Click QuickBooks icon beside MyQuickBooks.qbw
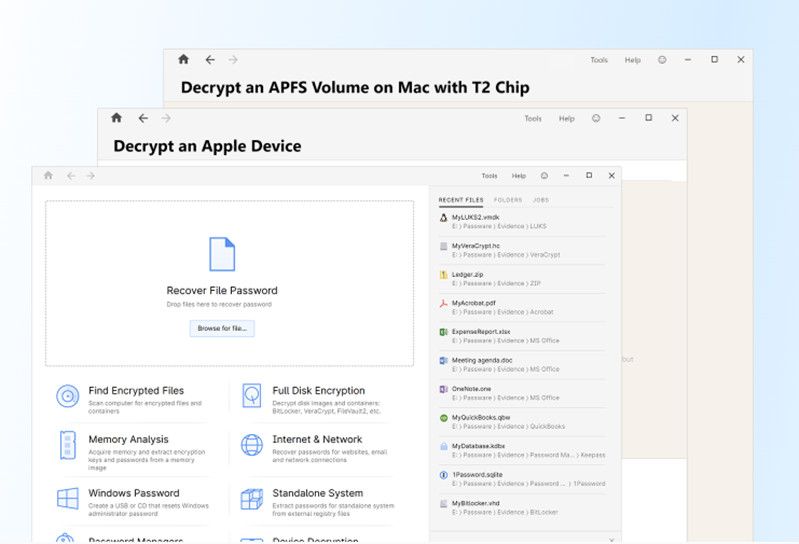The image size is (799, 544). pos(443,418)
